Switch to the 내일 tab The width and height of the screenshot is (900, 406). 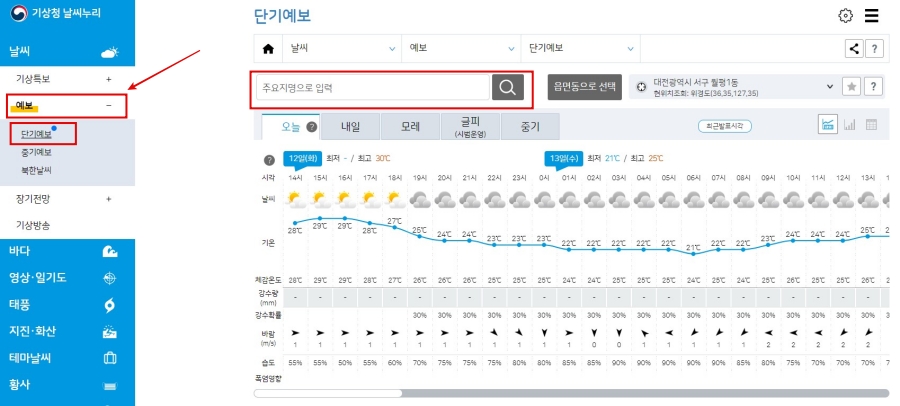pos(351,127)
